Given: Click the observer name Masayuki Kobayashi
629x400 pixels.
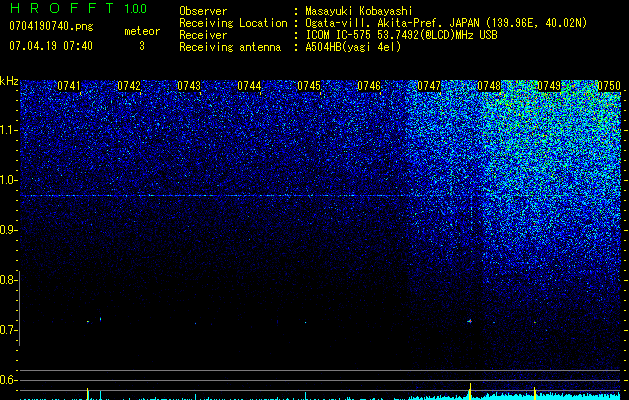Looking at the screenshot, I should tap(359, 11).
